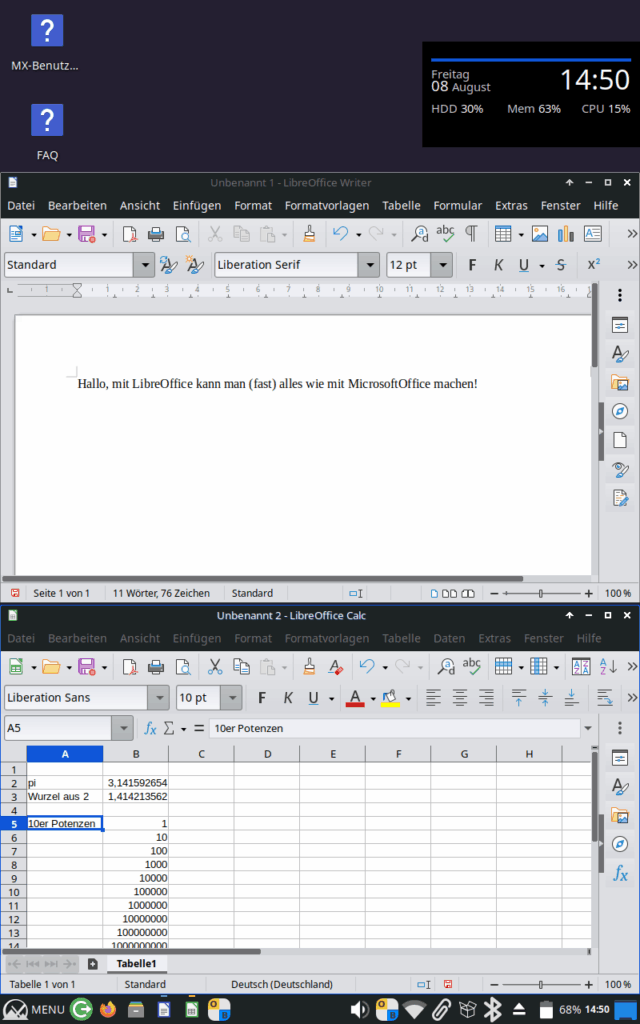640x1024 pixels.
Task: Click Clone Formatting brush in Writer
Action: pos(310,234)
